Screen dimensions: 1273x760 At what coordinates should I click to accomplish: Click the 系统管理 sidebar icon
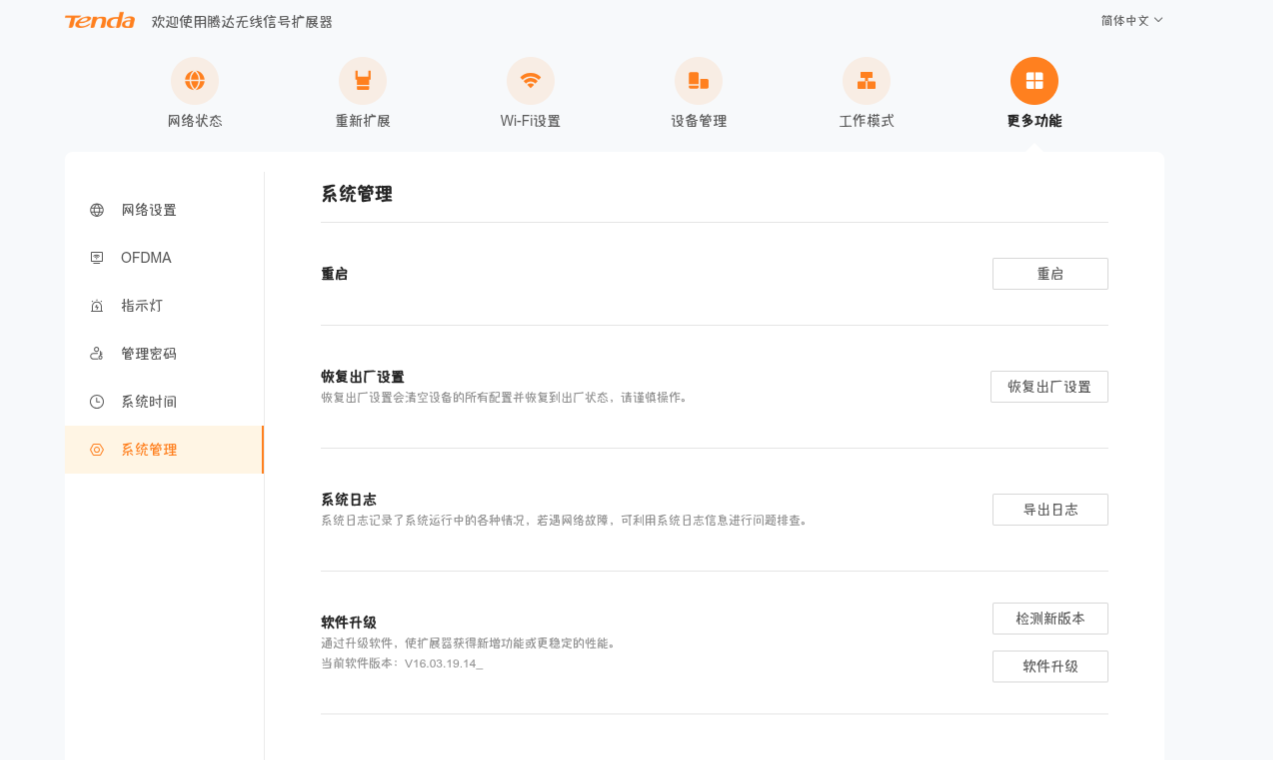click(97, 450)
